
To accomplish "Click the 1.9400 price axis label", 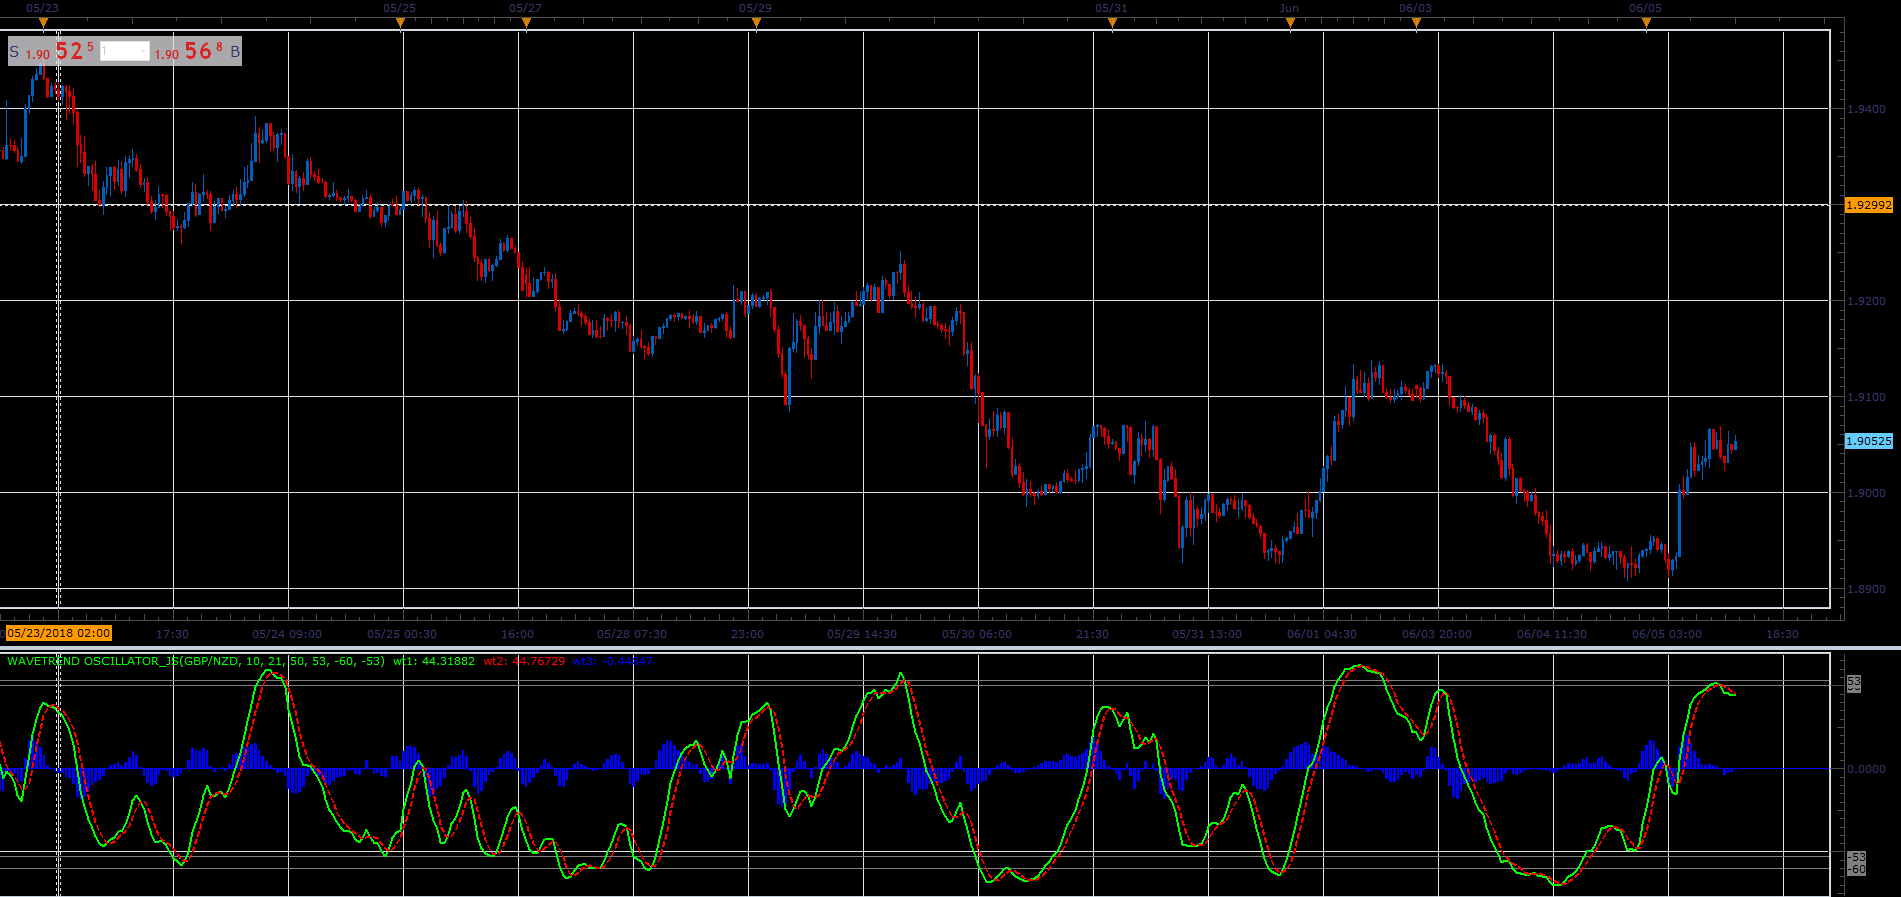I will pos(1866,109).
